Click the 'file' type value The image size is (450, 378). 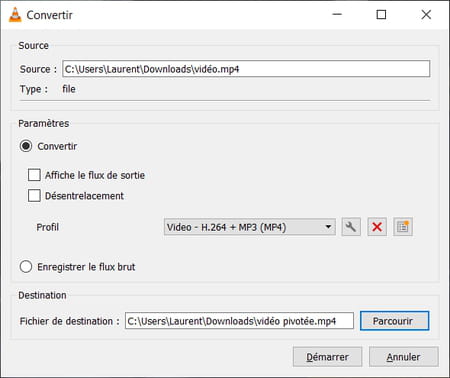point(69,89)
